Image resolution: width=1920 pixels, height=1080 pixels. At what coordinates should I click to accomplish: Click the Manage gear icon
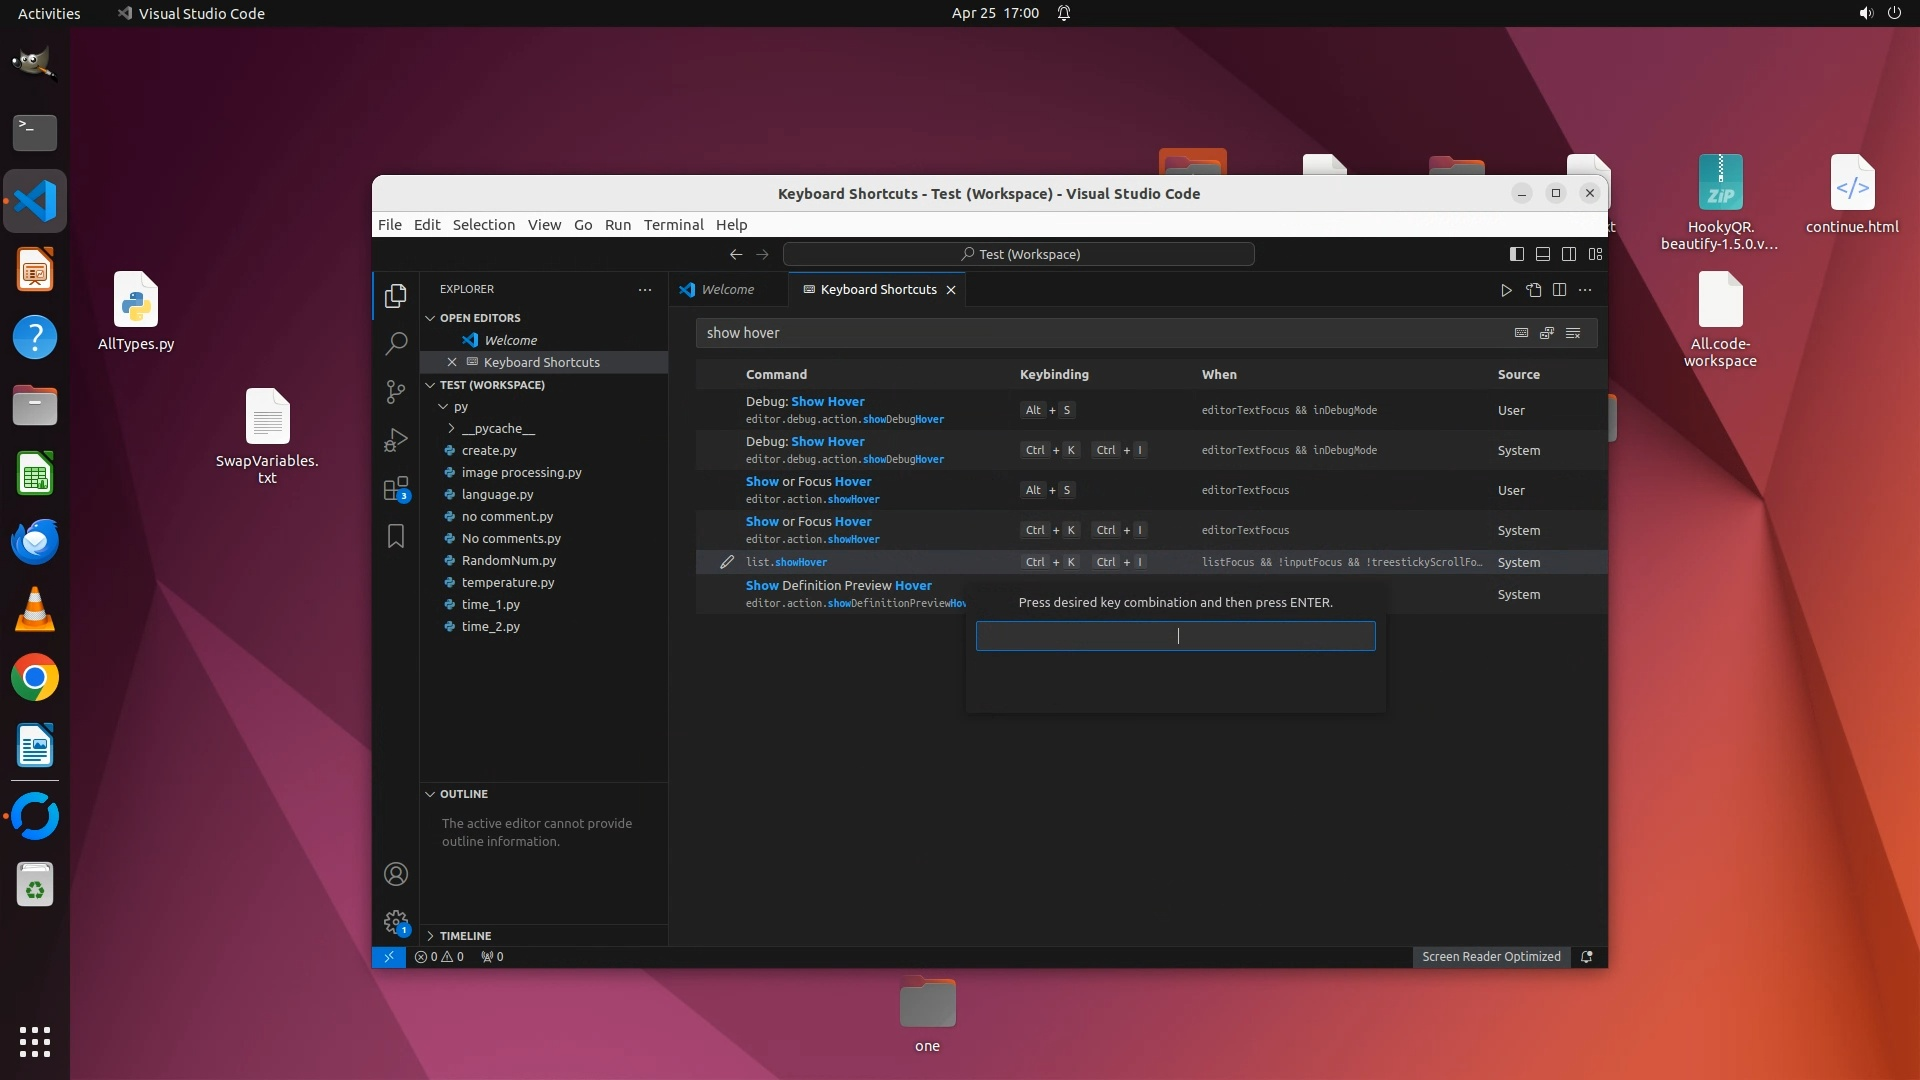396,922
